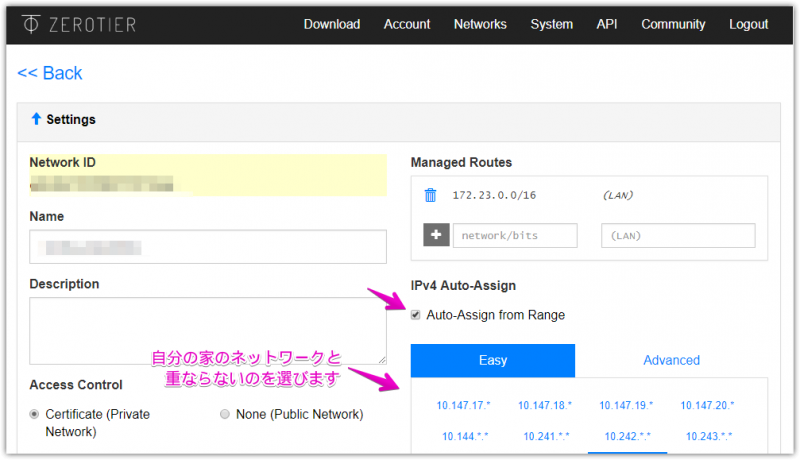This screenshot has width=800, height=460.
Task: Go back using the << Back link
Action: (x=50, y=73)
